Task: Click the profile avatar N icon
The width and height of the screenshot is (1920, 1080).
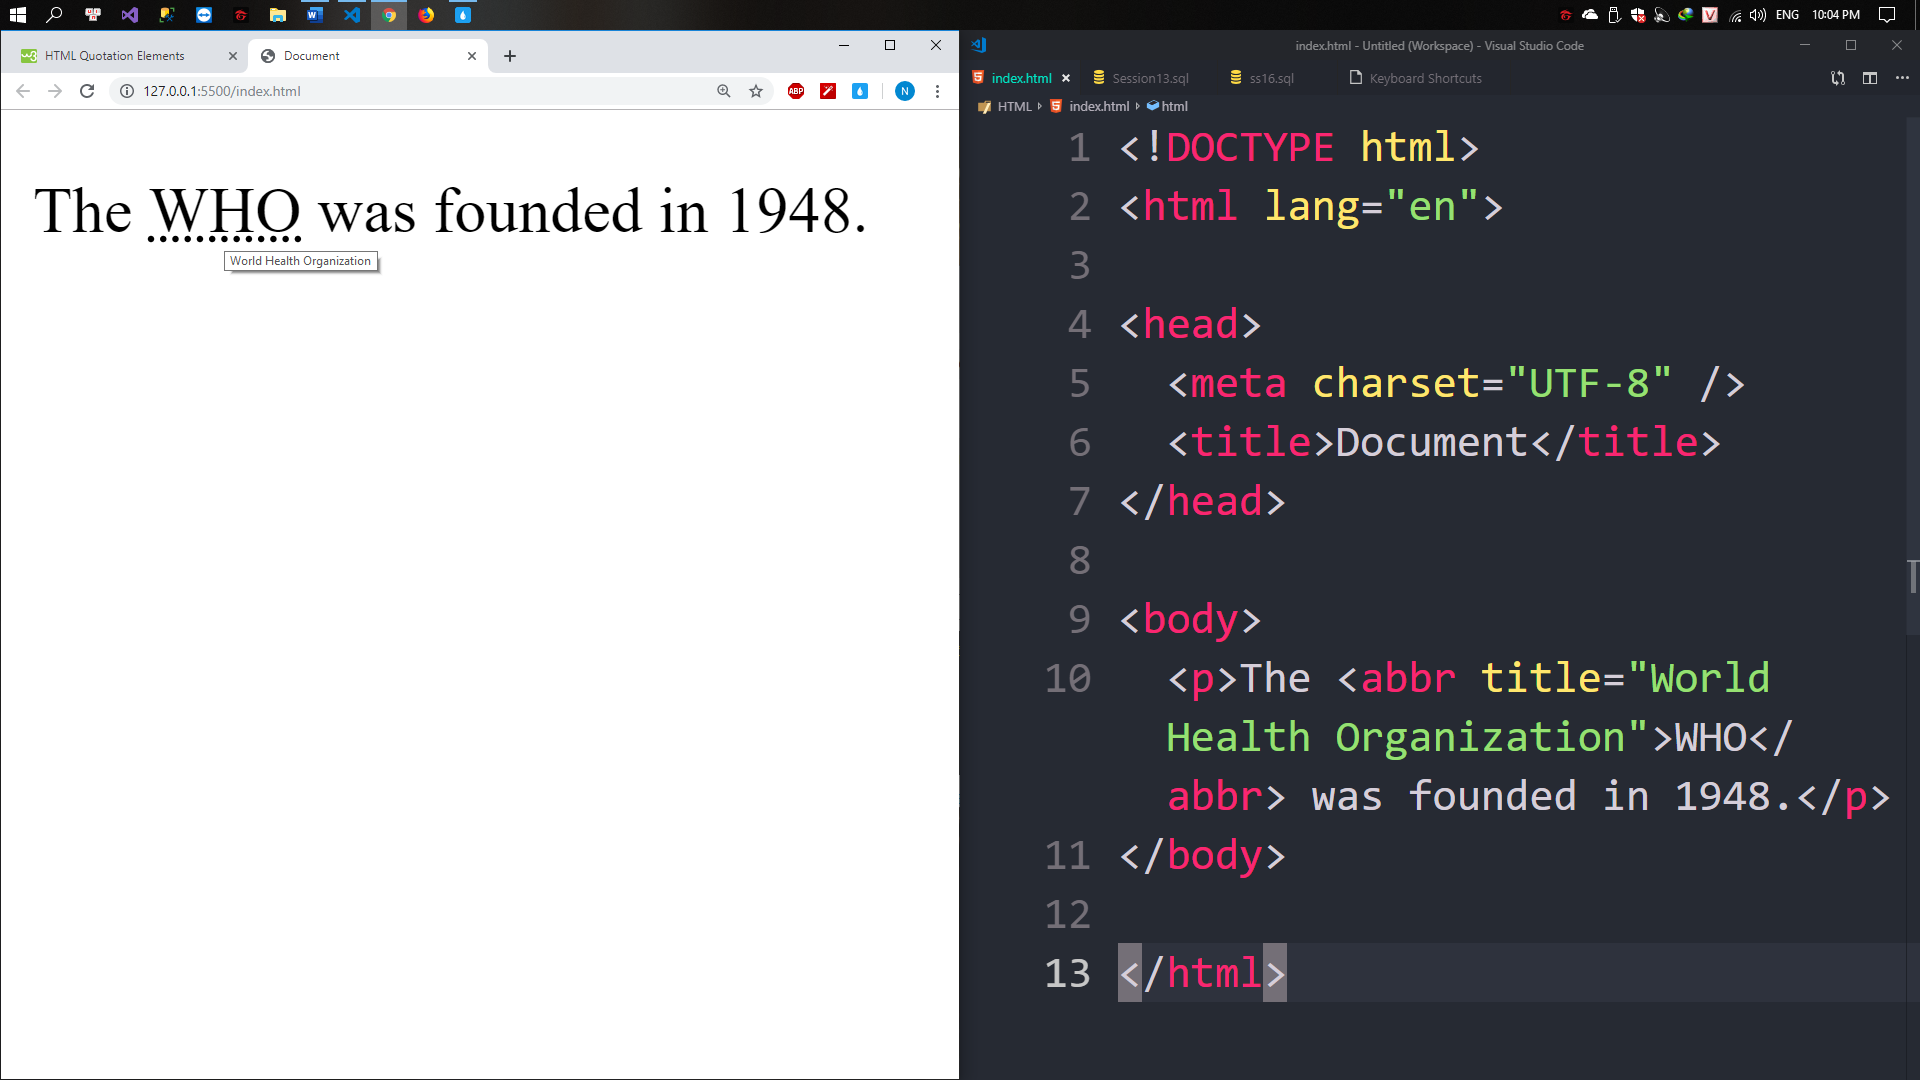Action: (x=905, y=91)
